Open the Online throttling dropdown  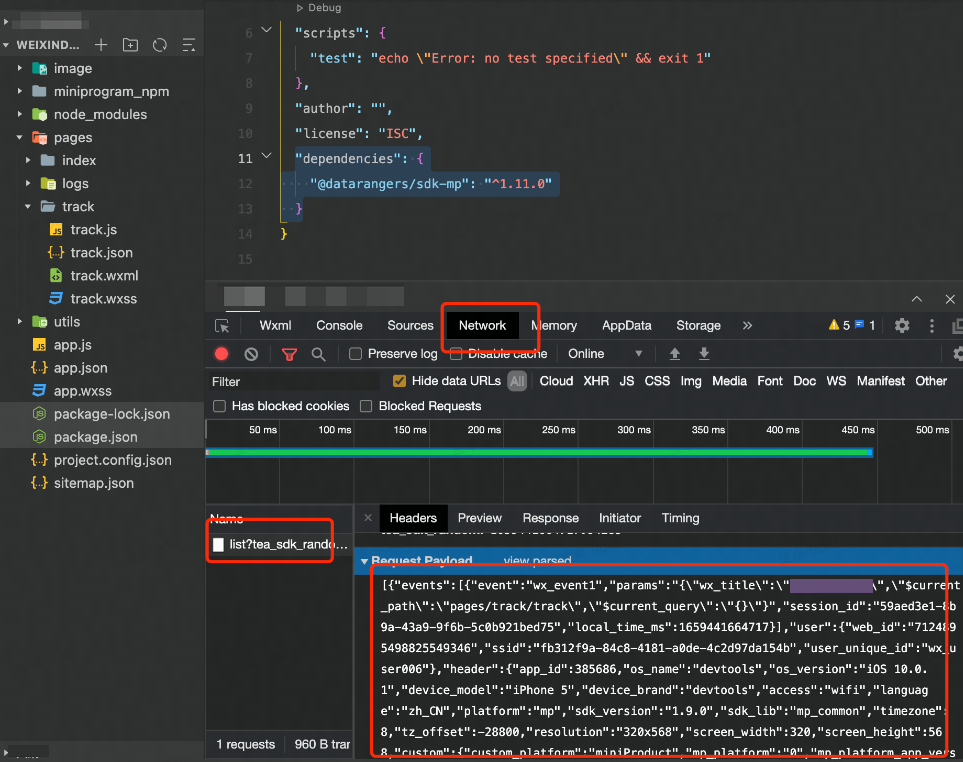(x=605, y=354)
